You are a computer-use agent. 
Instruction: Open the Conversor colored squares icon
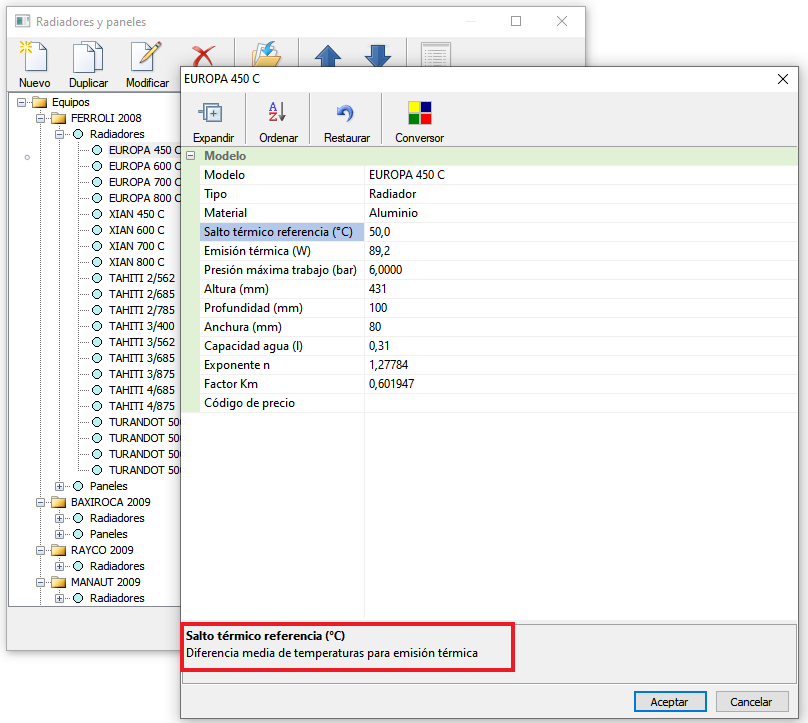(x=419, y=113)
